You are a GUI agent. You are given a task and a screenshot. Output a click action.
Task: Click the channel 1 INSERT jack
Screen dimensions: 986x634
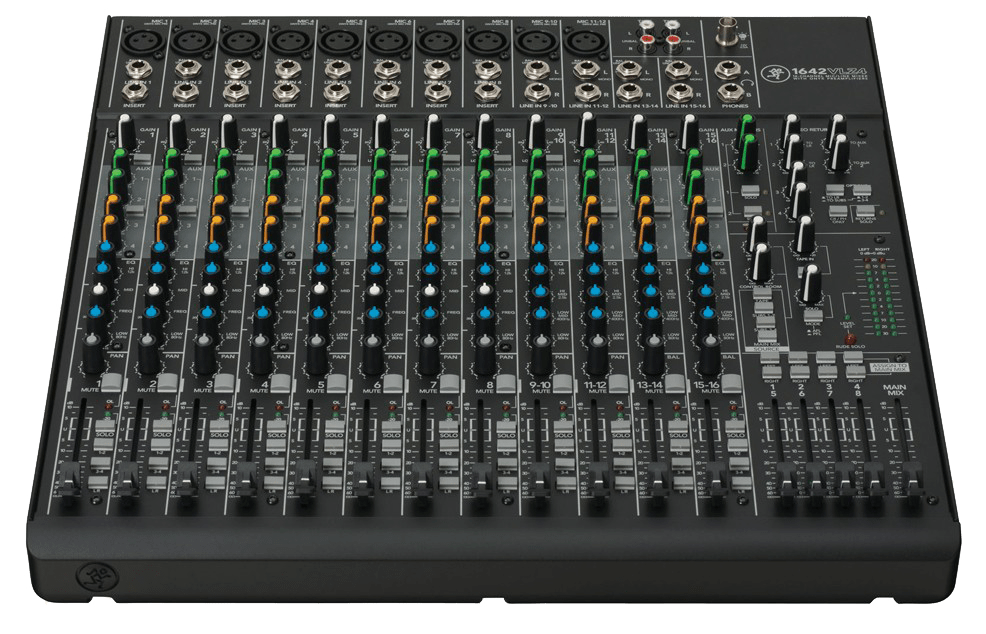click(x=133, y=93)
